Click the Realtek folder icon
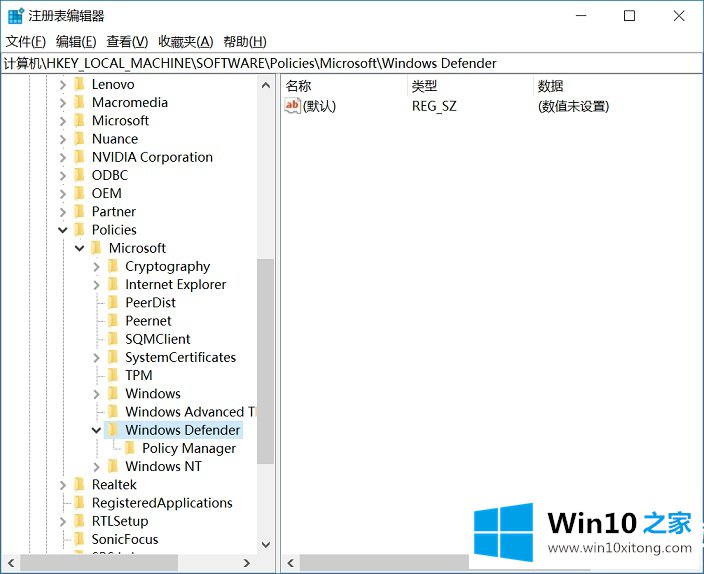This screenshot has height=574, width=704. click(x=79, y=485)
